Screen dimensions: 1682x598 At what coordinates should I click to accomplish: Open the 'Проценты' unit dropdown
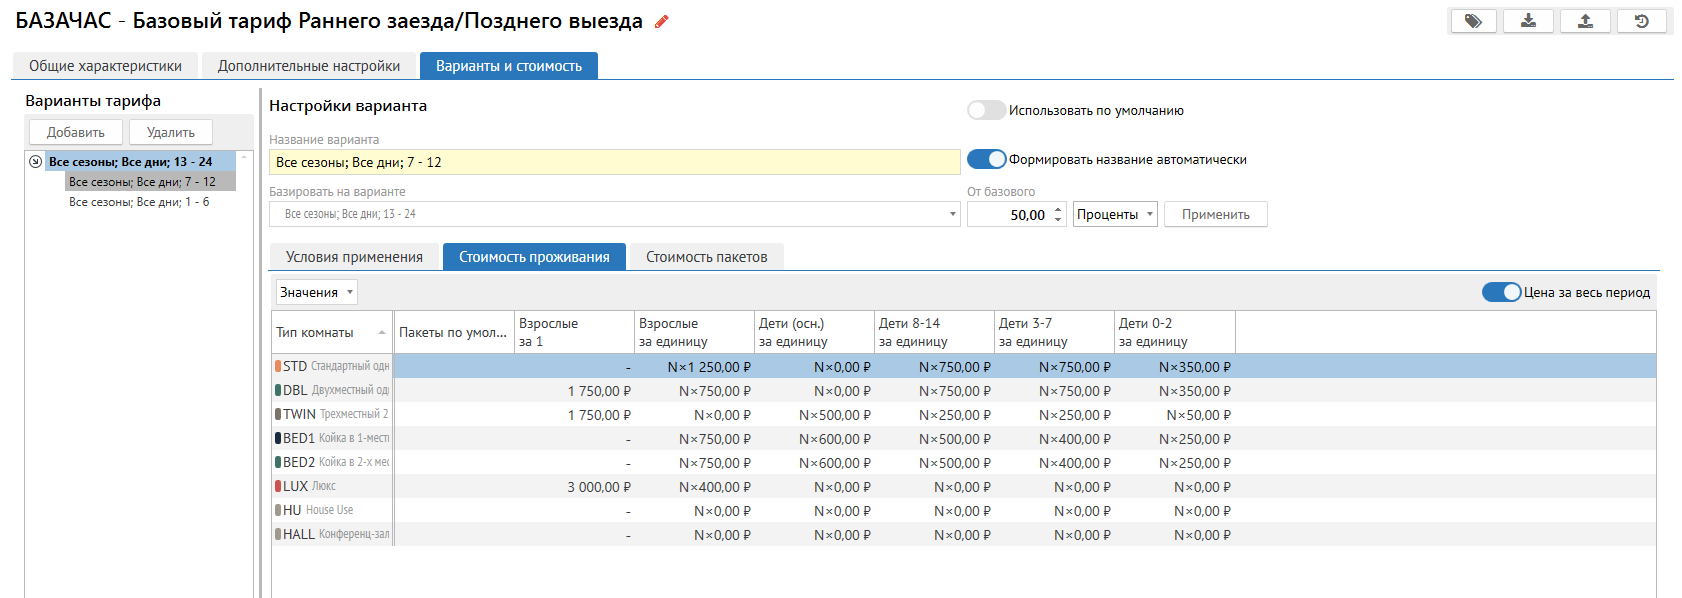click(1115, 215)
